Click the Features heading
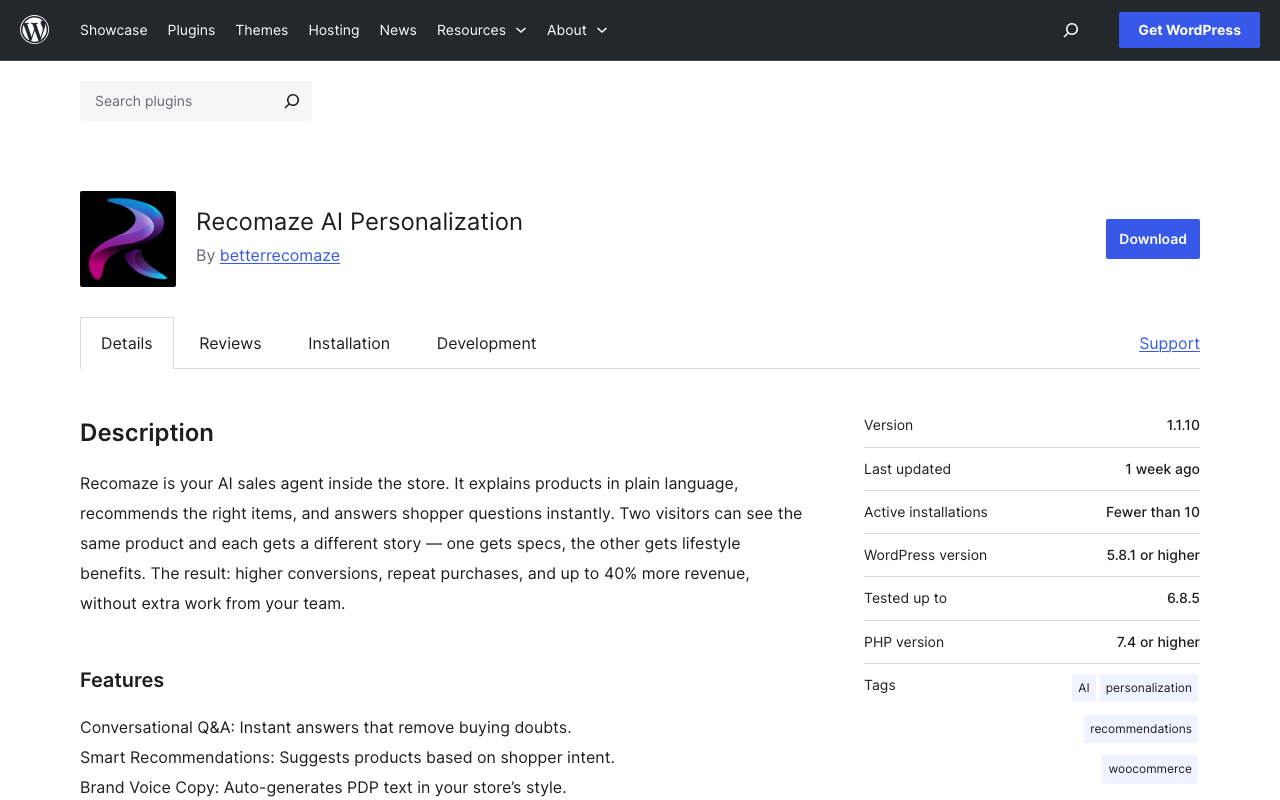1280x800 pixels. 122,680
